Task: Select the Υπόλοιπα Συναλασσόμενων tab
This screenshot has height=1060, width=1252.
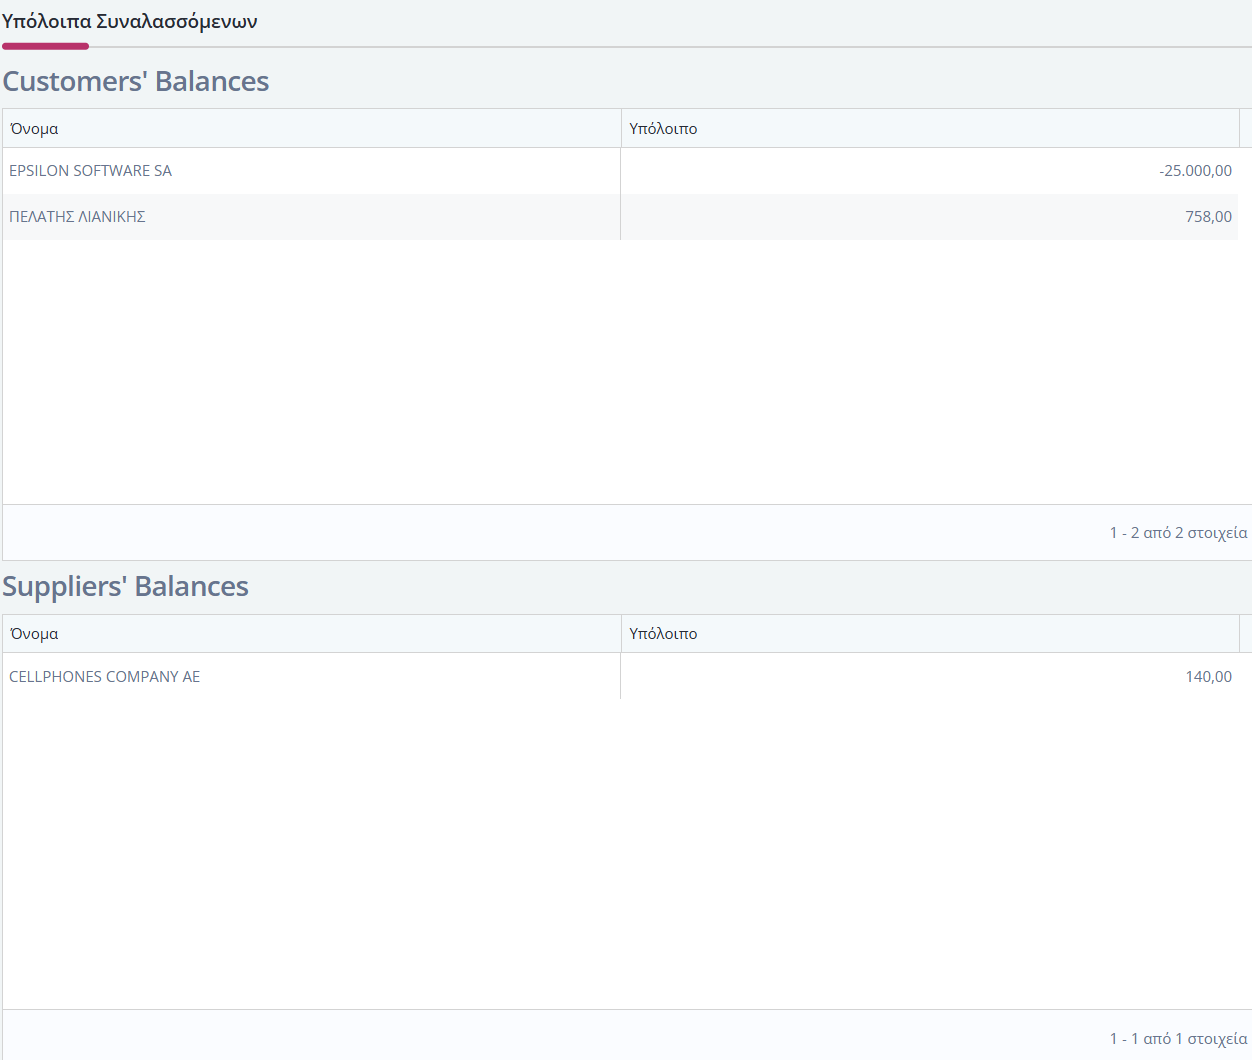Action: point(130,22)
